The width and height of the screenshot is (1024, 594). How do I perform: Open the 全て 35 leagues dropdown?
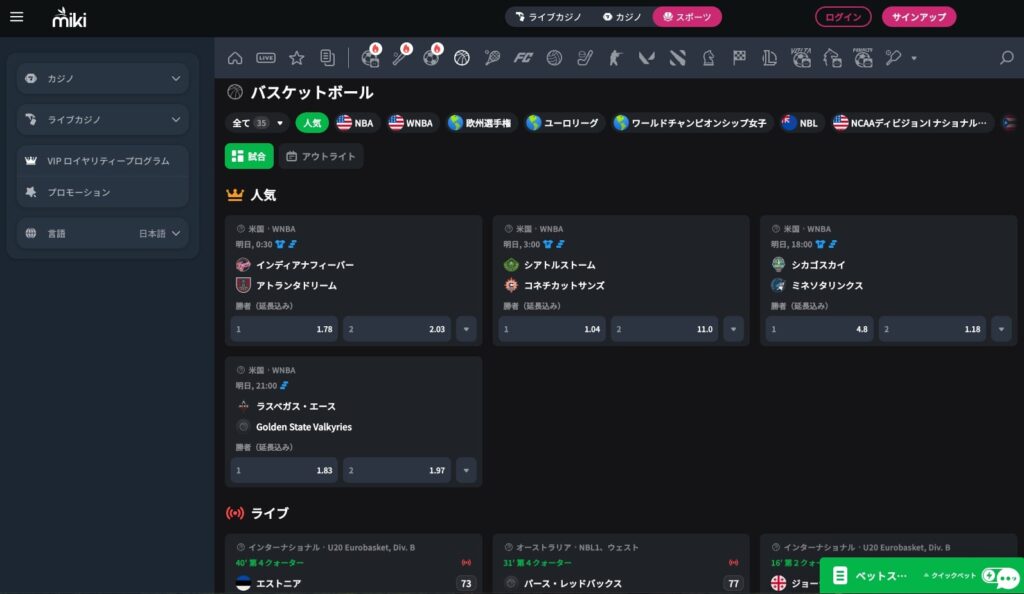point(258,123)
